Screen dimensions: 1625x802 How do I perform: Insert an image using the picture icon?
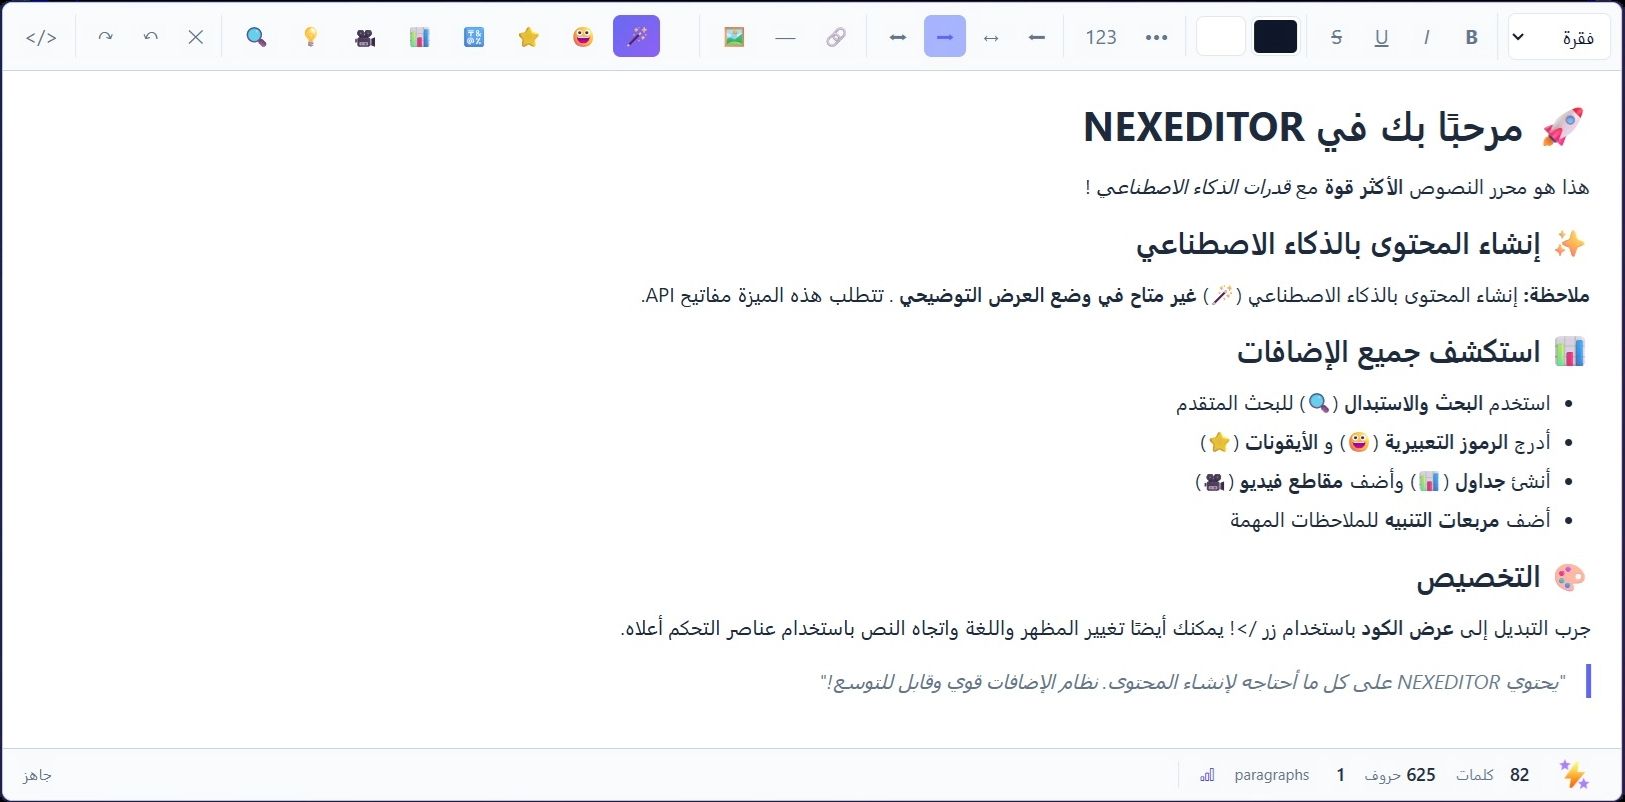coord(734,38)
